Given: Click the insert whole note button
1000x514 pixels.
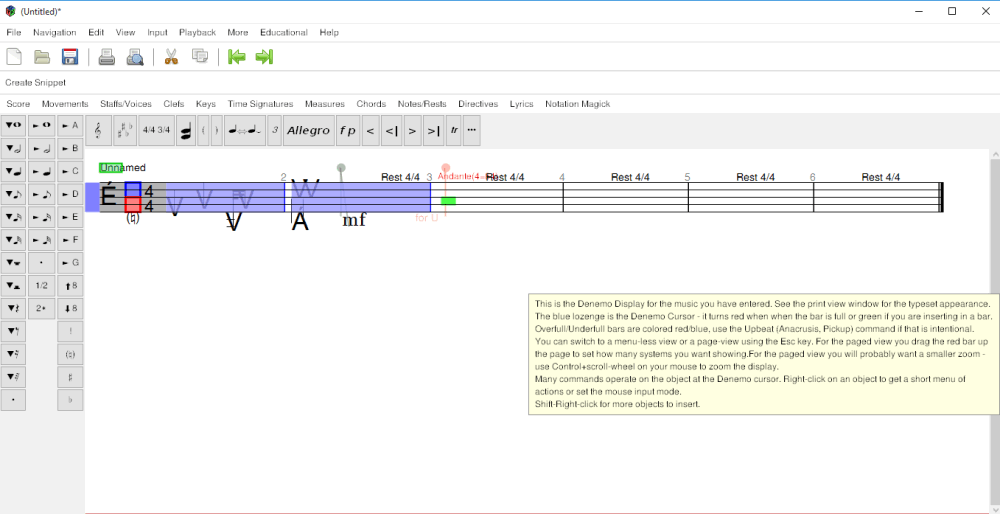Looking at the screenshot, I should coord(42,126).
